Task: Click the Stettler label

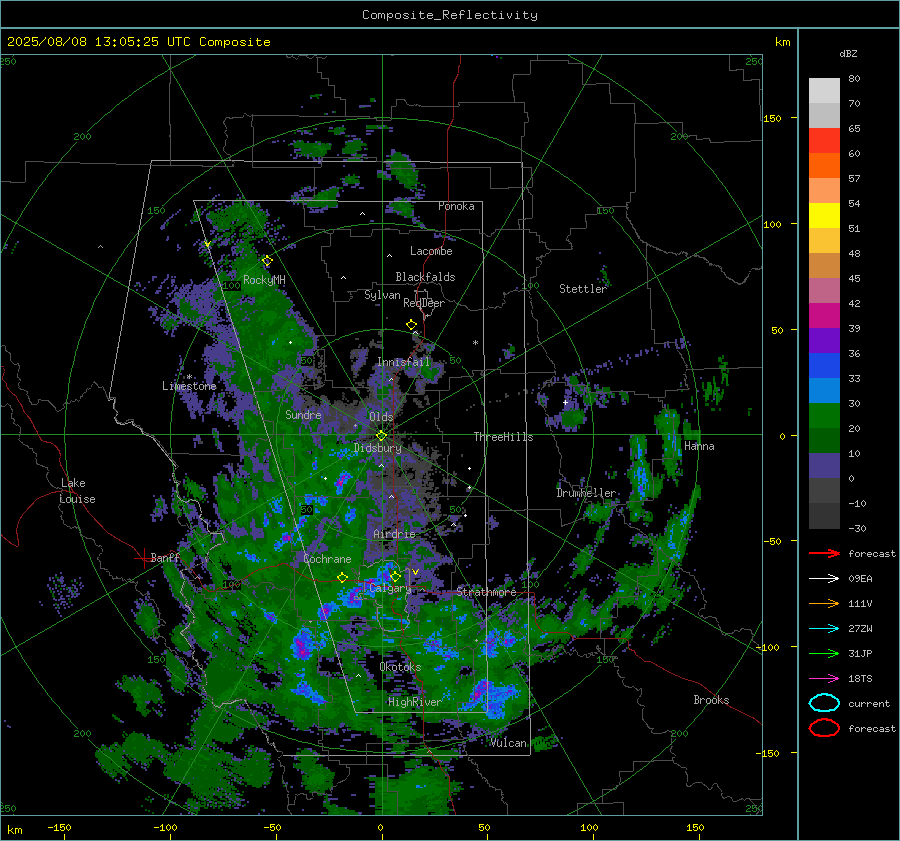Action: pos(583,289)
